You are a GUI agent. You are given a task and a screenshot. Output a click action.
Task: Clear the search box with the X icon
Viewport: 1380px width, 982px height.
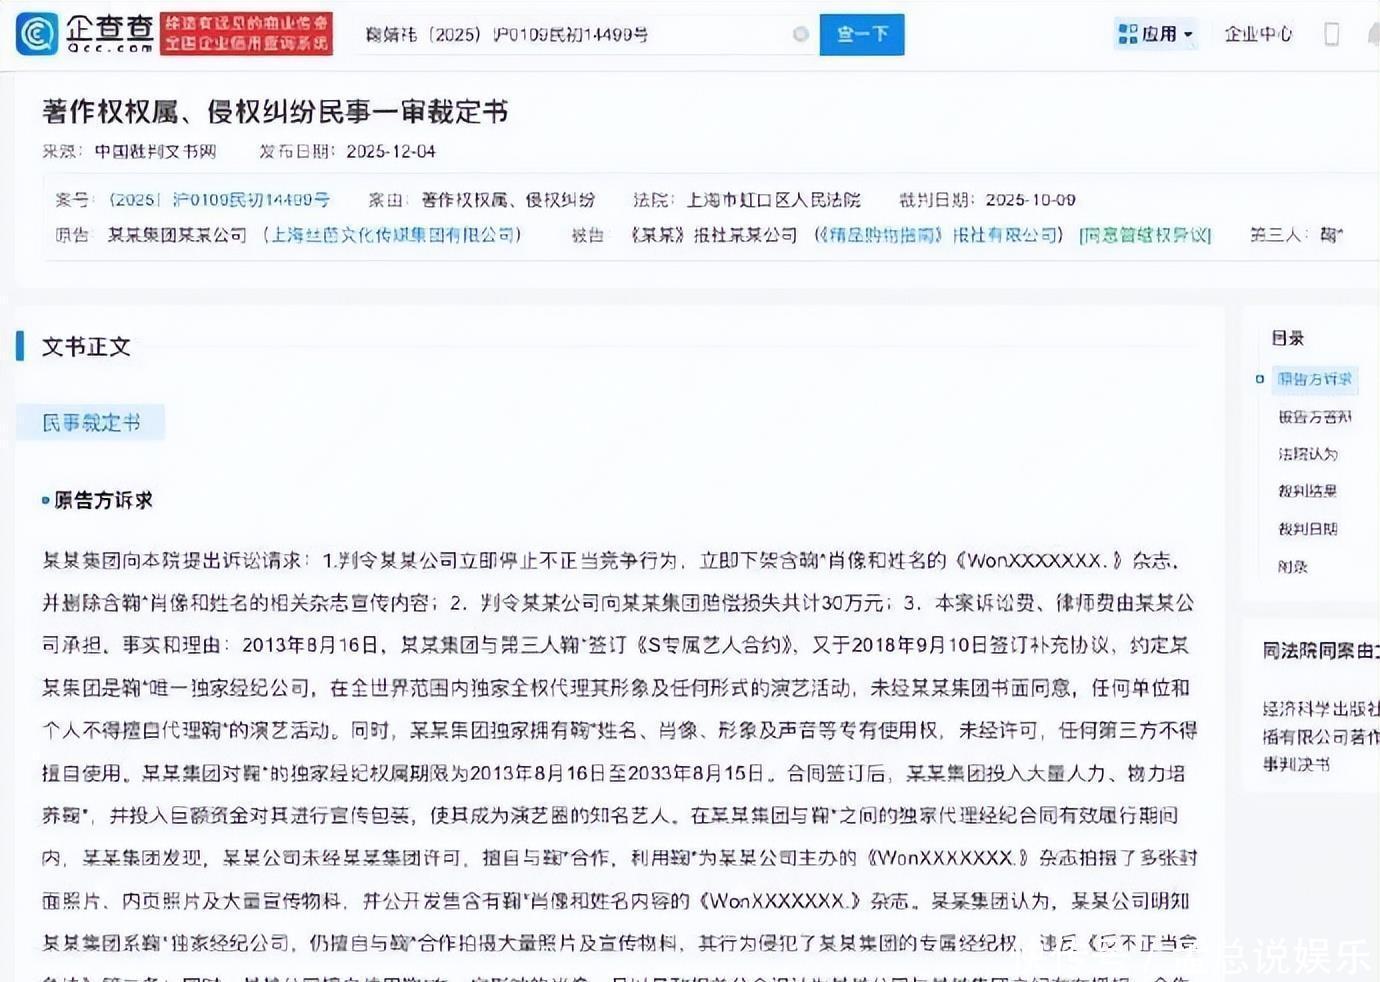pos(800,35)
